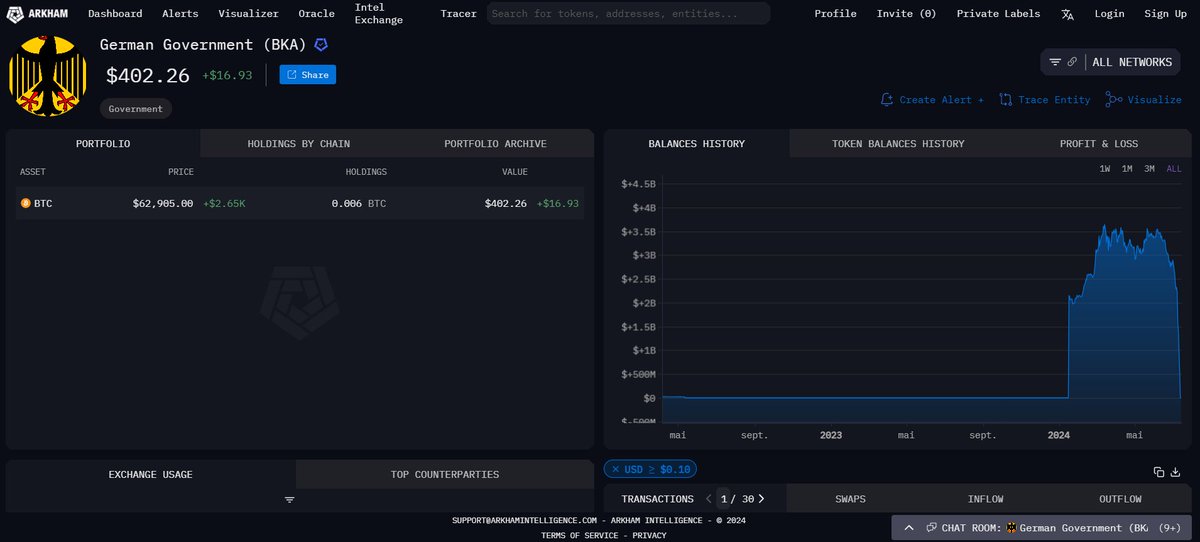Select the 3M chart range
This screenshot has height=542, width=1200.
point(1149,169)
